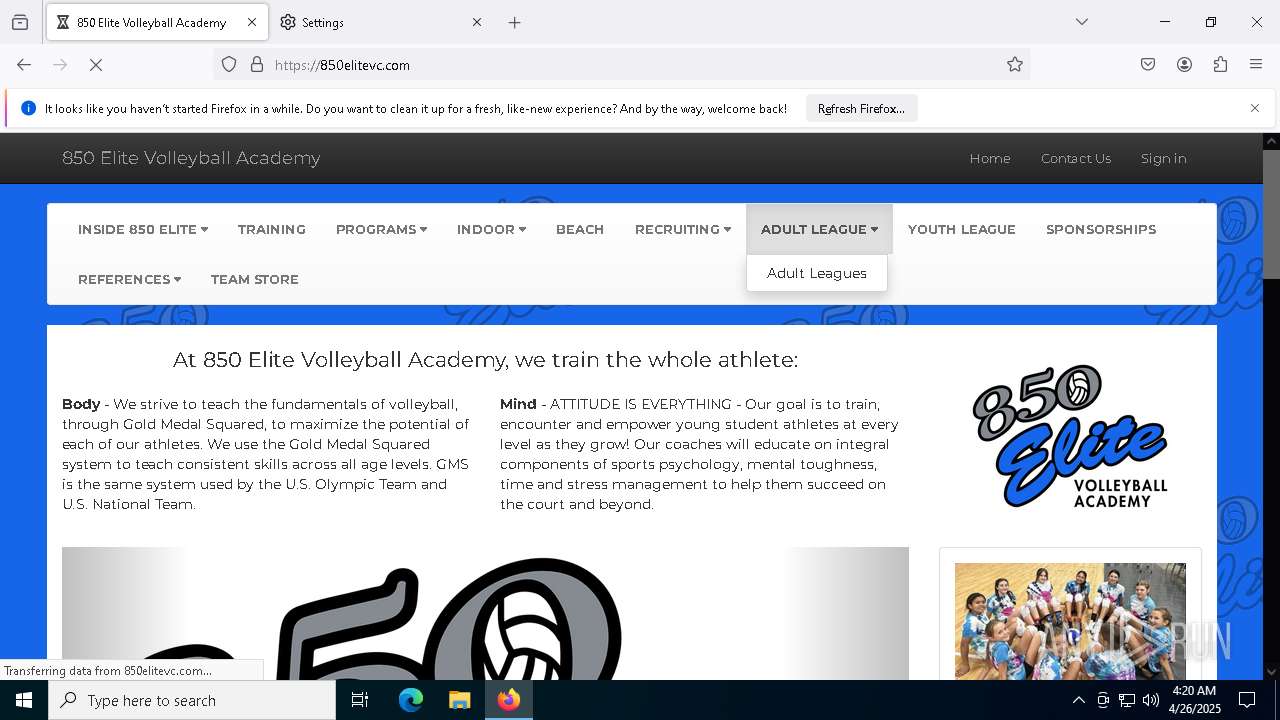Open Firefox application hamburger menu
The width and height of the screenshot is (1280, 720).
click(x=1256, y=65)
